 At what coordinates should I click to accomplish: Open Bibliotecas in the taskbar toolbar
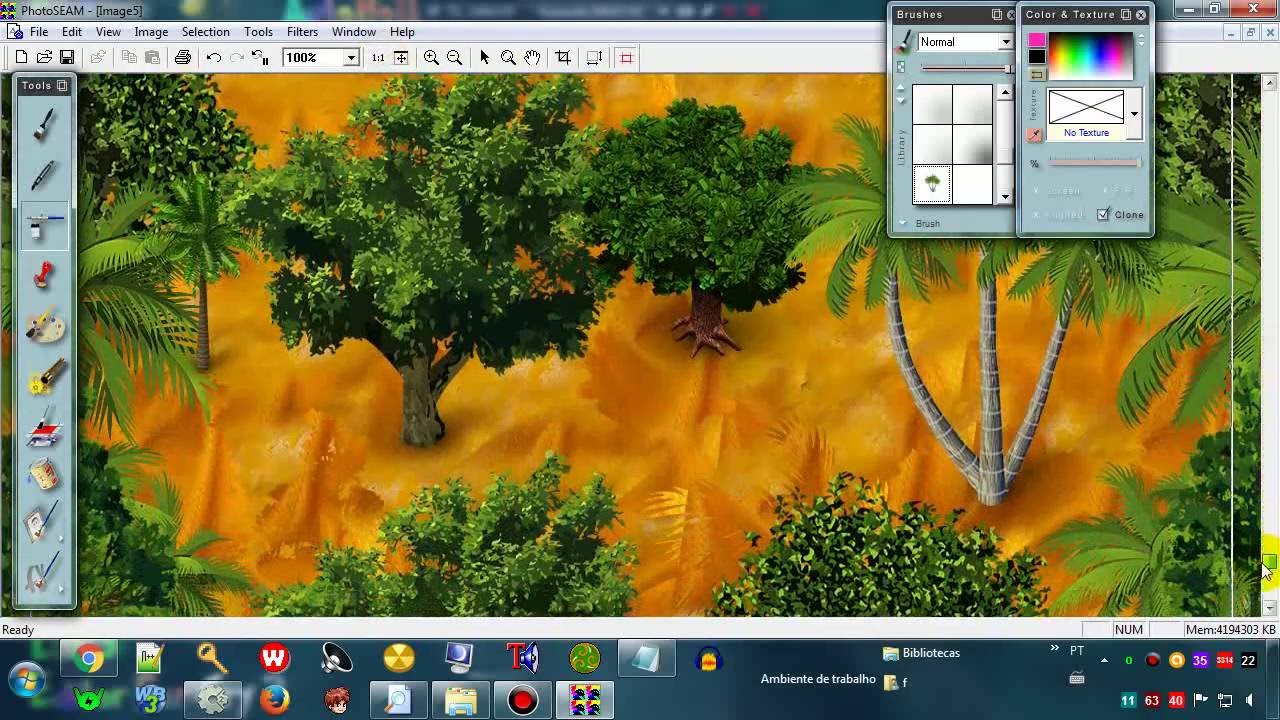[921, 653]
